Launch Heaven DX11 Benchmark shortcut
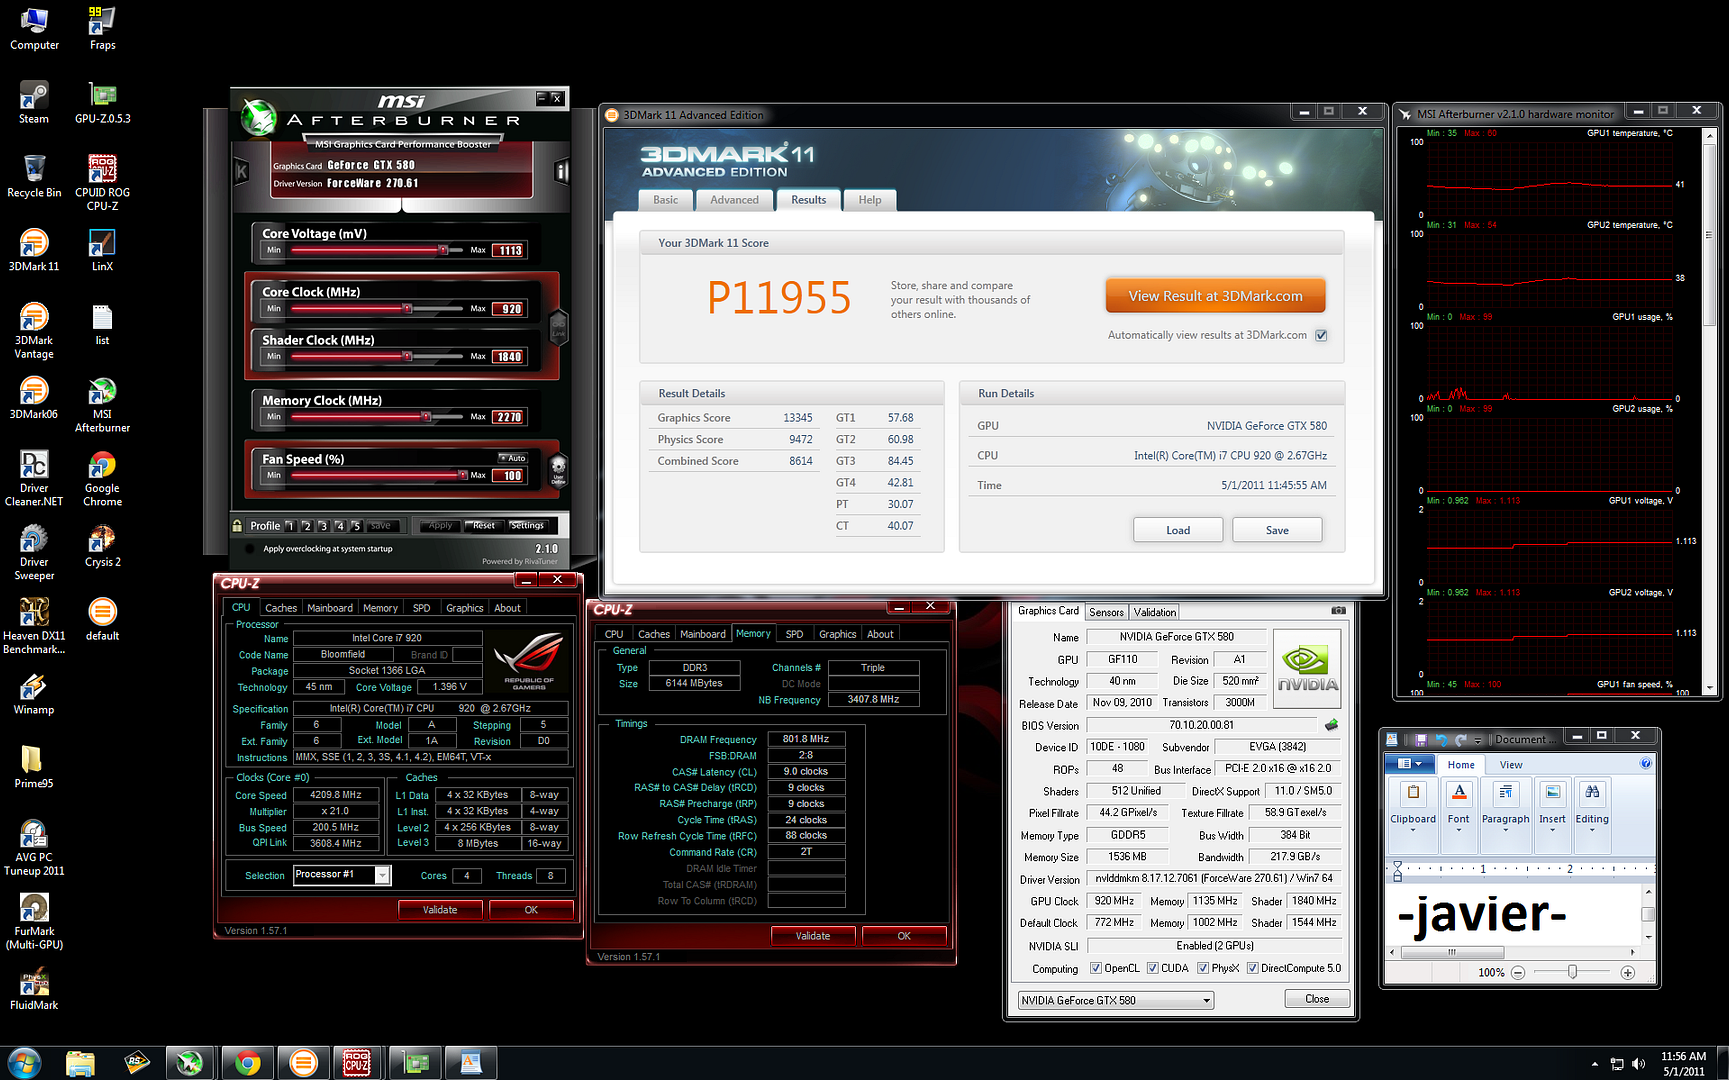Image resolution: width=1729 pixels, height=1080 pixels. pyautogui.click(x=34, y=626)
